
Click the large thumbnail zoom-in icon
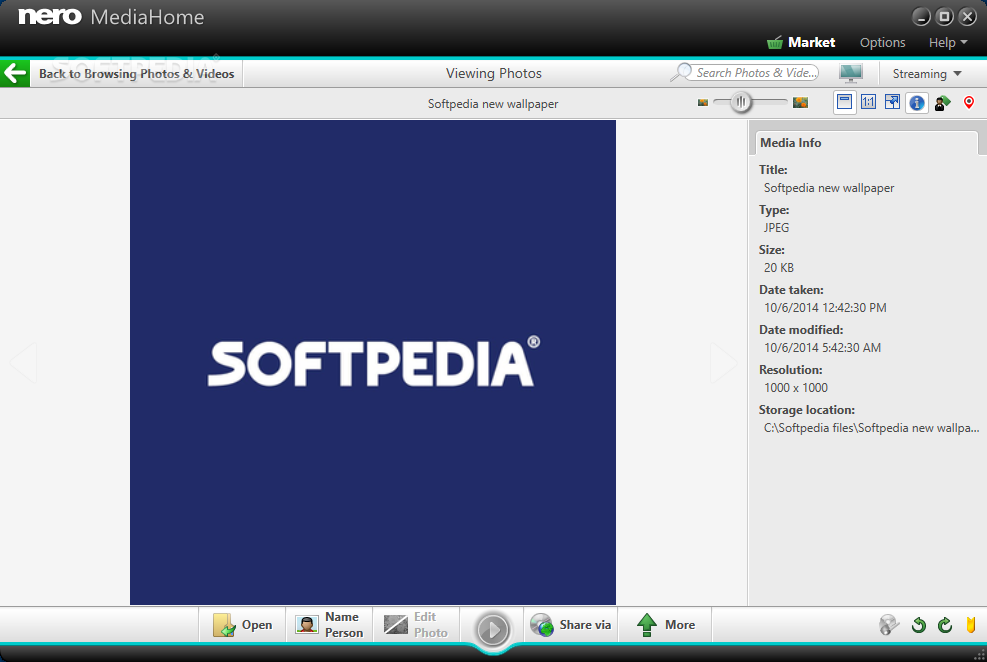pos(800,102)
